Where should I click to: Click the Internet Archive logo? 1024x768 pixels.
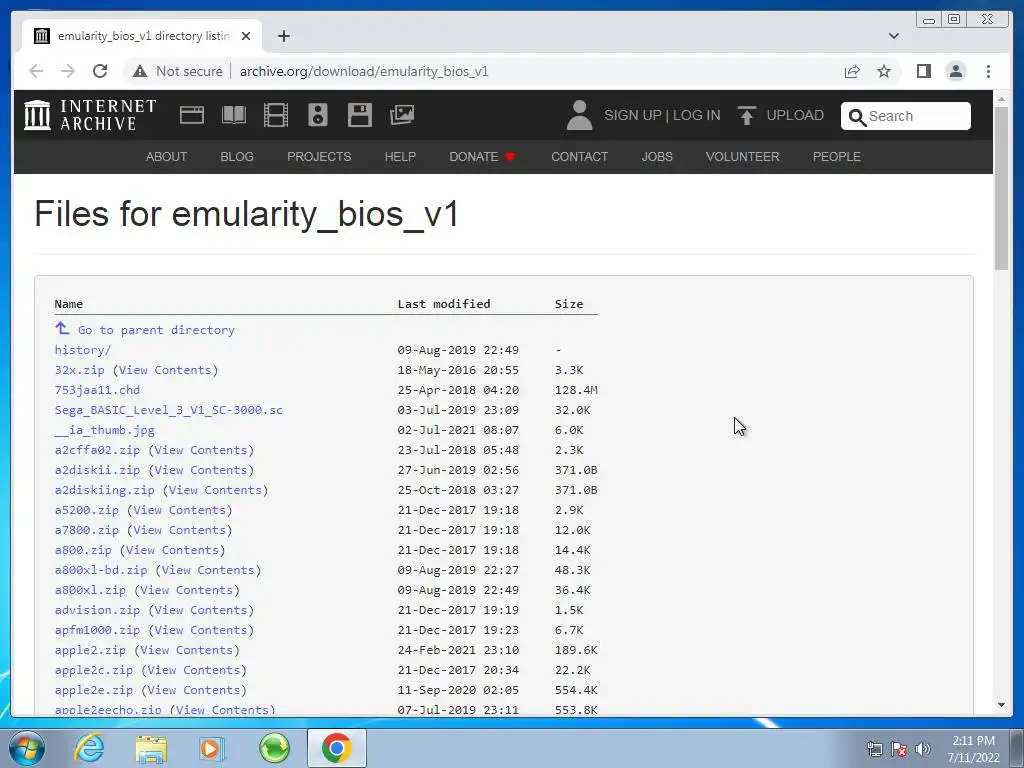coord(90,115)
